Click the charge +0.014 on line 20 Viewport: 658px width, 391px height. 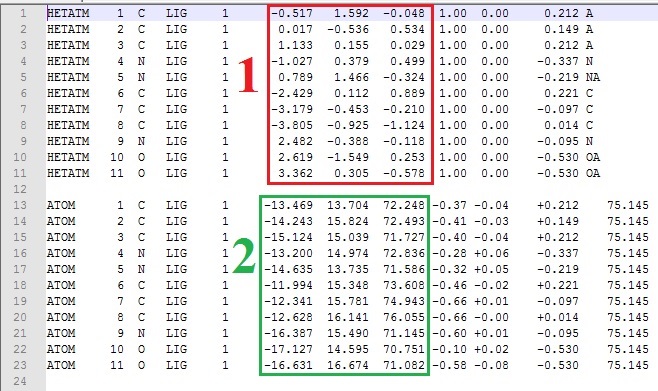tap(558, 317)
